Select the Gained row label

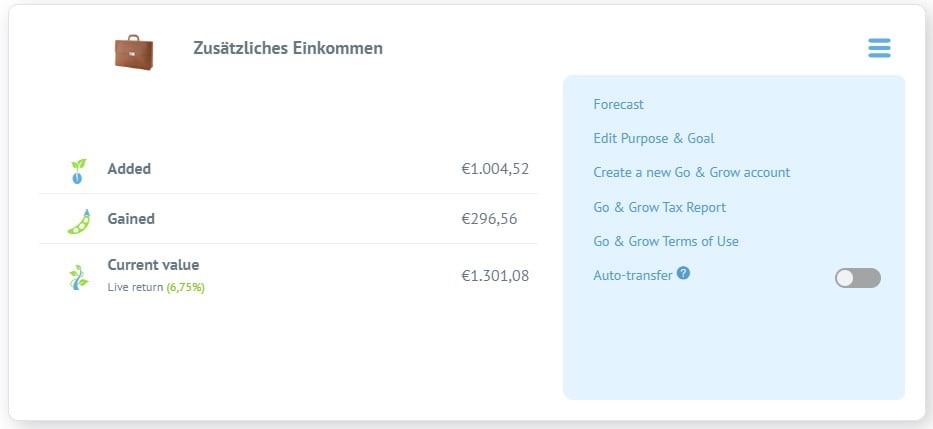point(131,219)
